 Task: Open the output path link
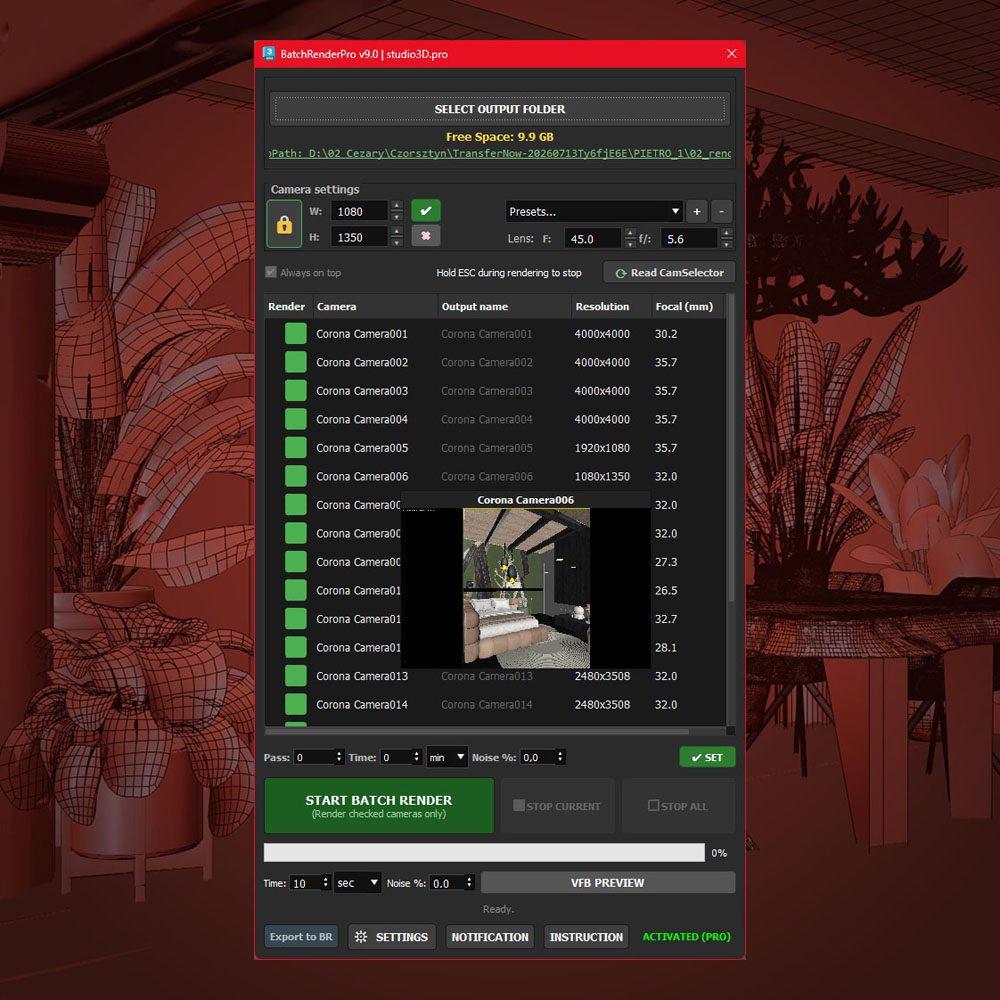click(x=500, y=154)
